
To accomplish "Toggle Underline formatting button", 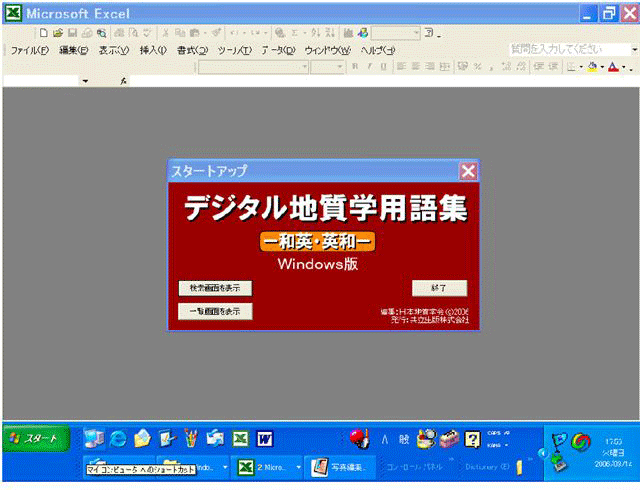I will [383, 67].
